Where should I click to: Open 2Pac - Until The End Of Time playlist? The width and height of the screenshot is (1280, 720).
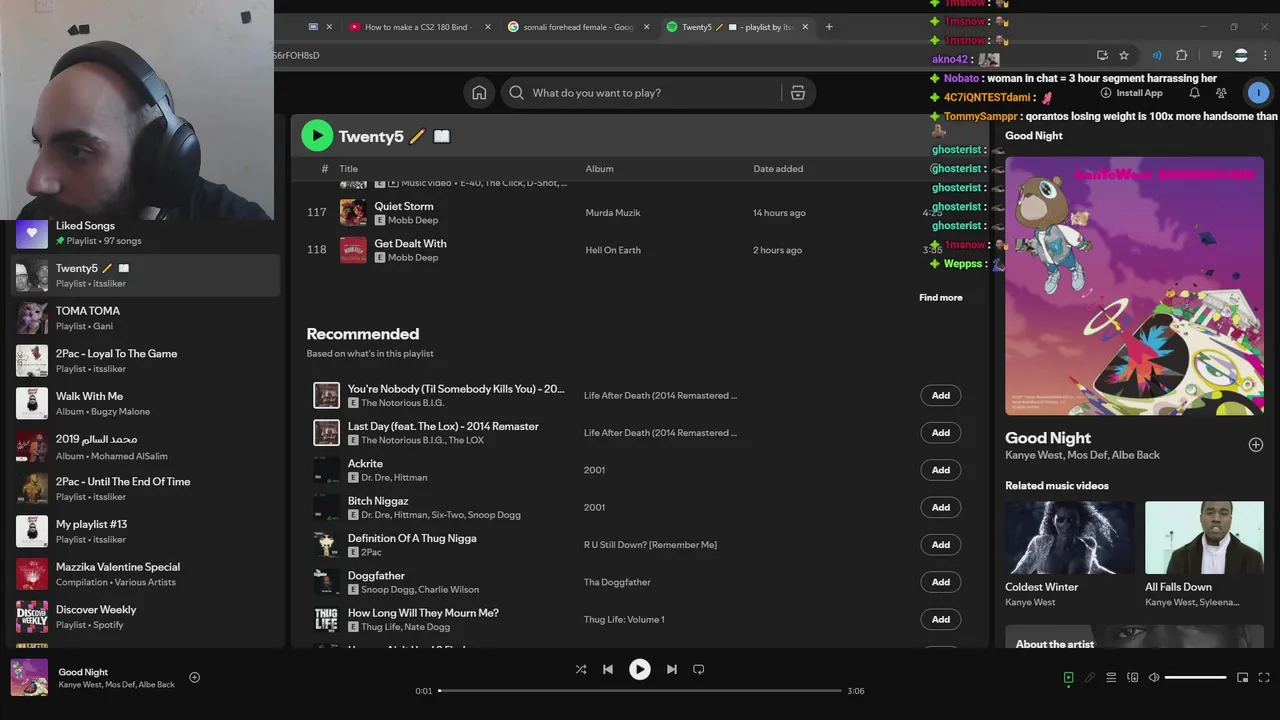(145, 489)
